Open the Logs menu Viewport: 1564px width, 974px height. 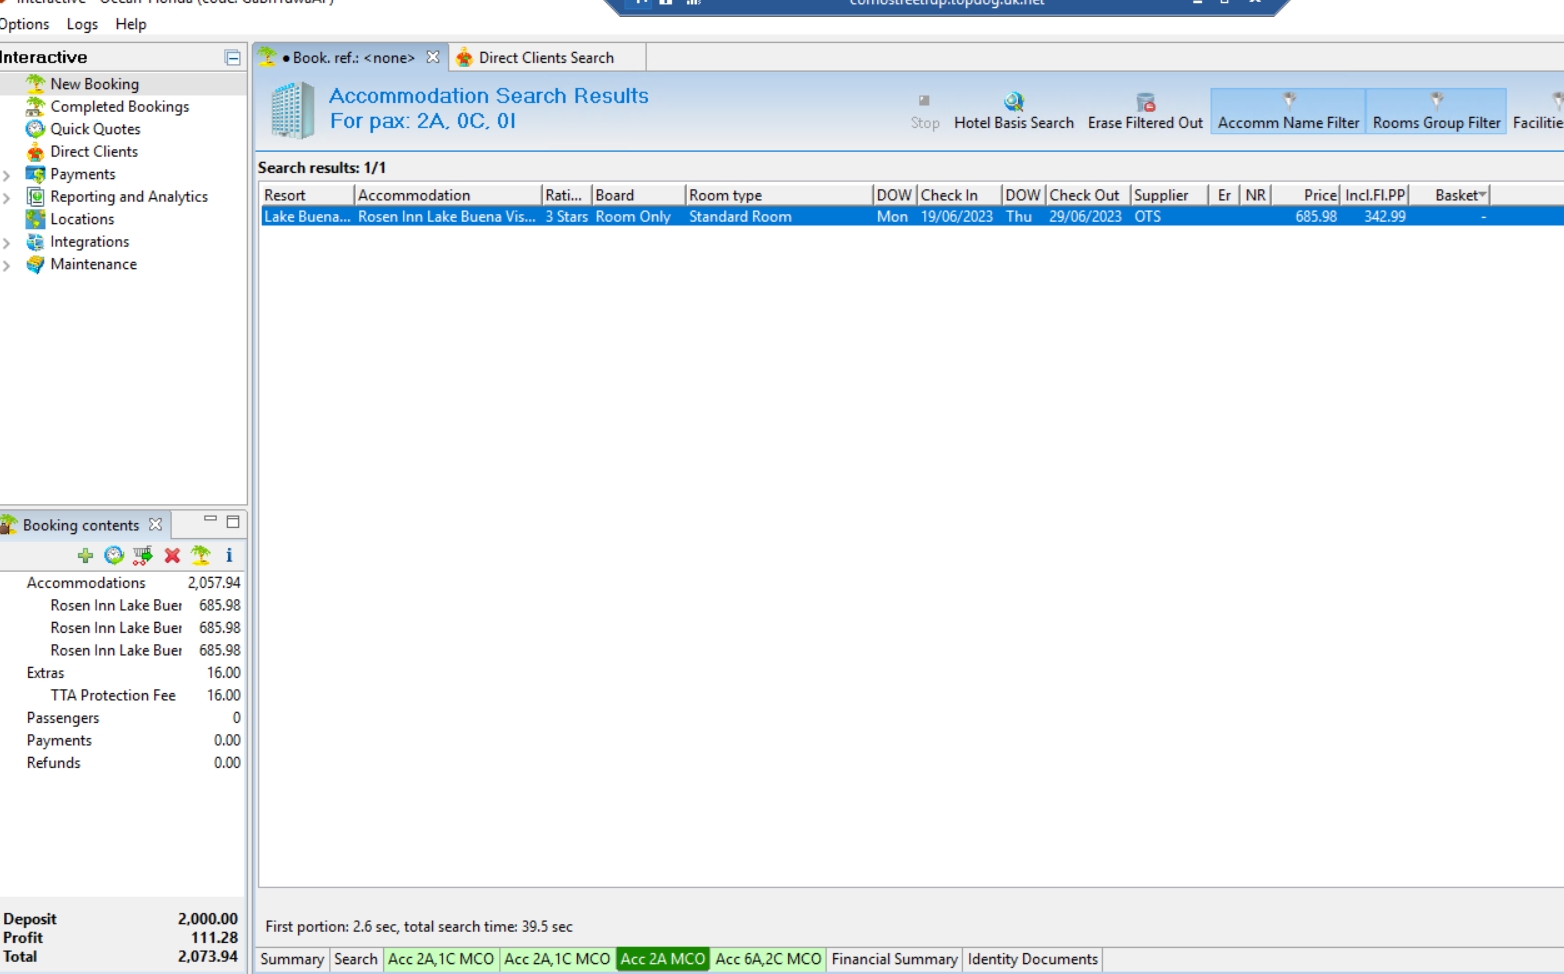tap(82, 24)
